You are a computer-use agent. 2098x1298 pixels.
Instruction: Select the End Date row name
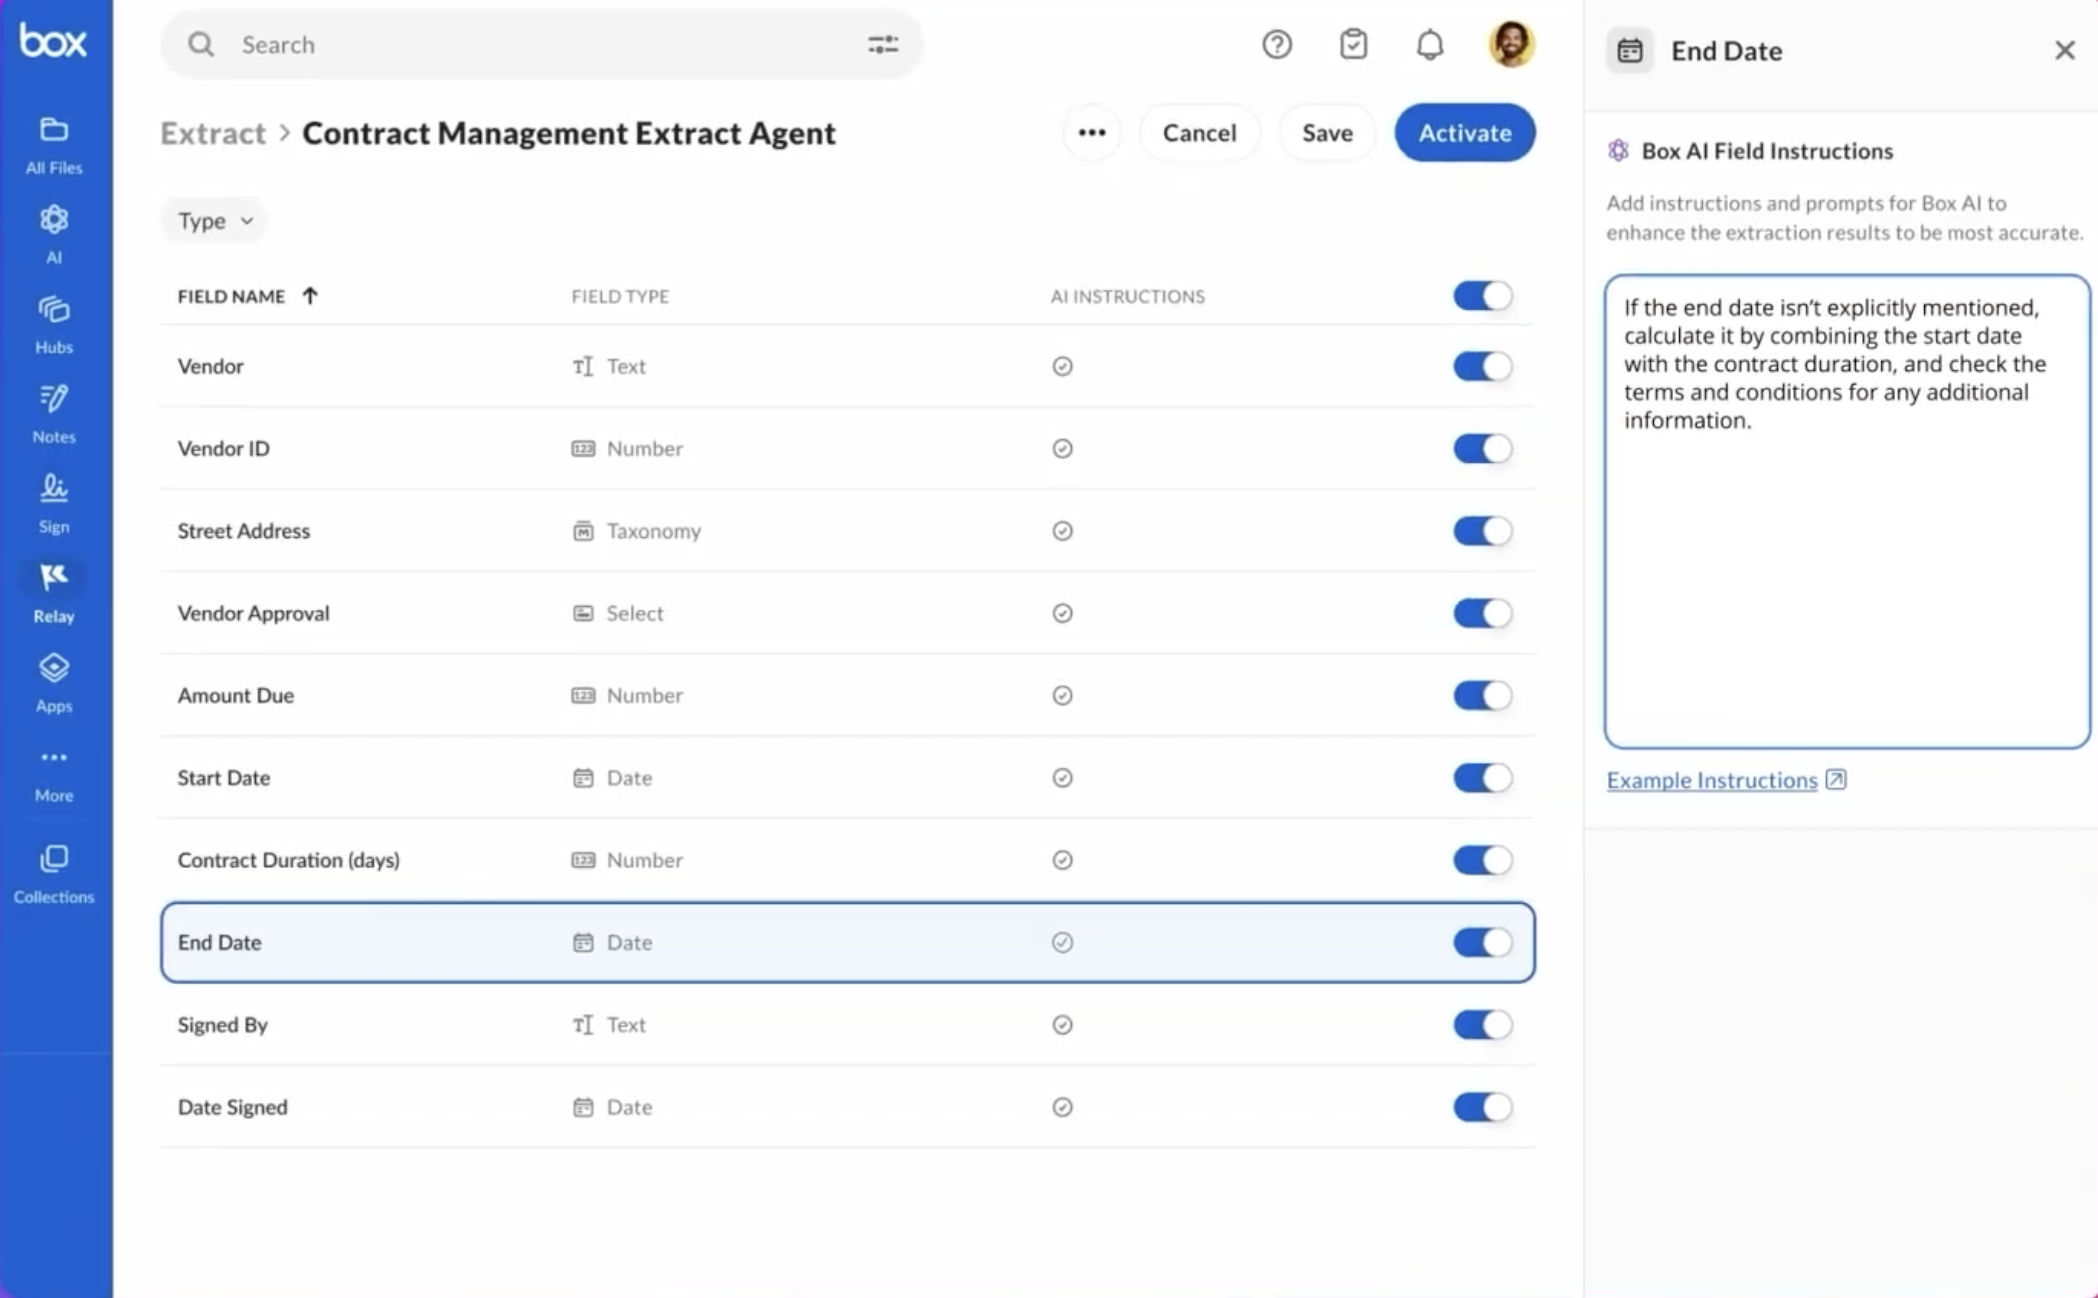(219, 942)
